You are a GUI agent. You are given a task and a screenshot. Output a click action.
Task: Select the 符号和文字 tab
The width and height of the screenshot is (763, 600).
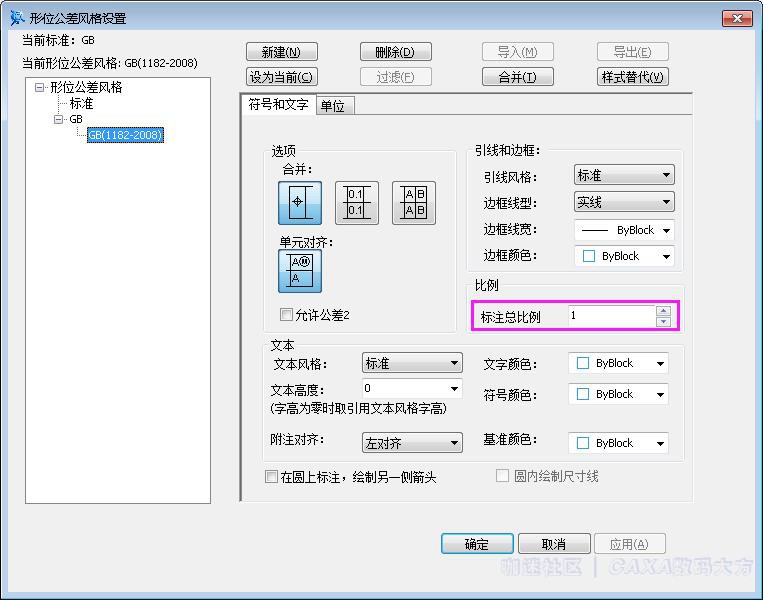278,105
